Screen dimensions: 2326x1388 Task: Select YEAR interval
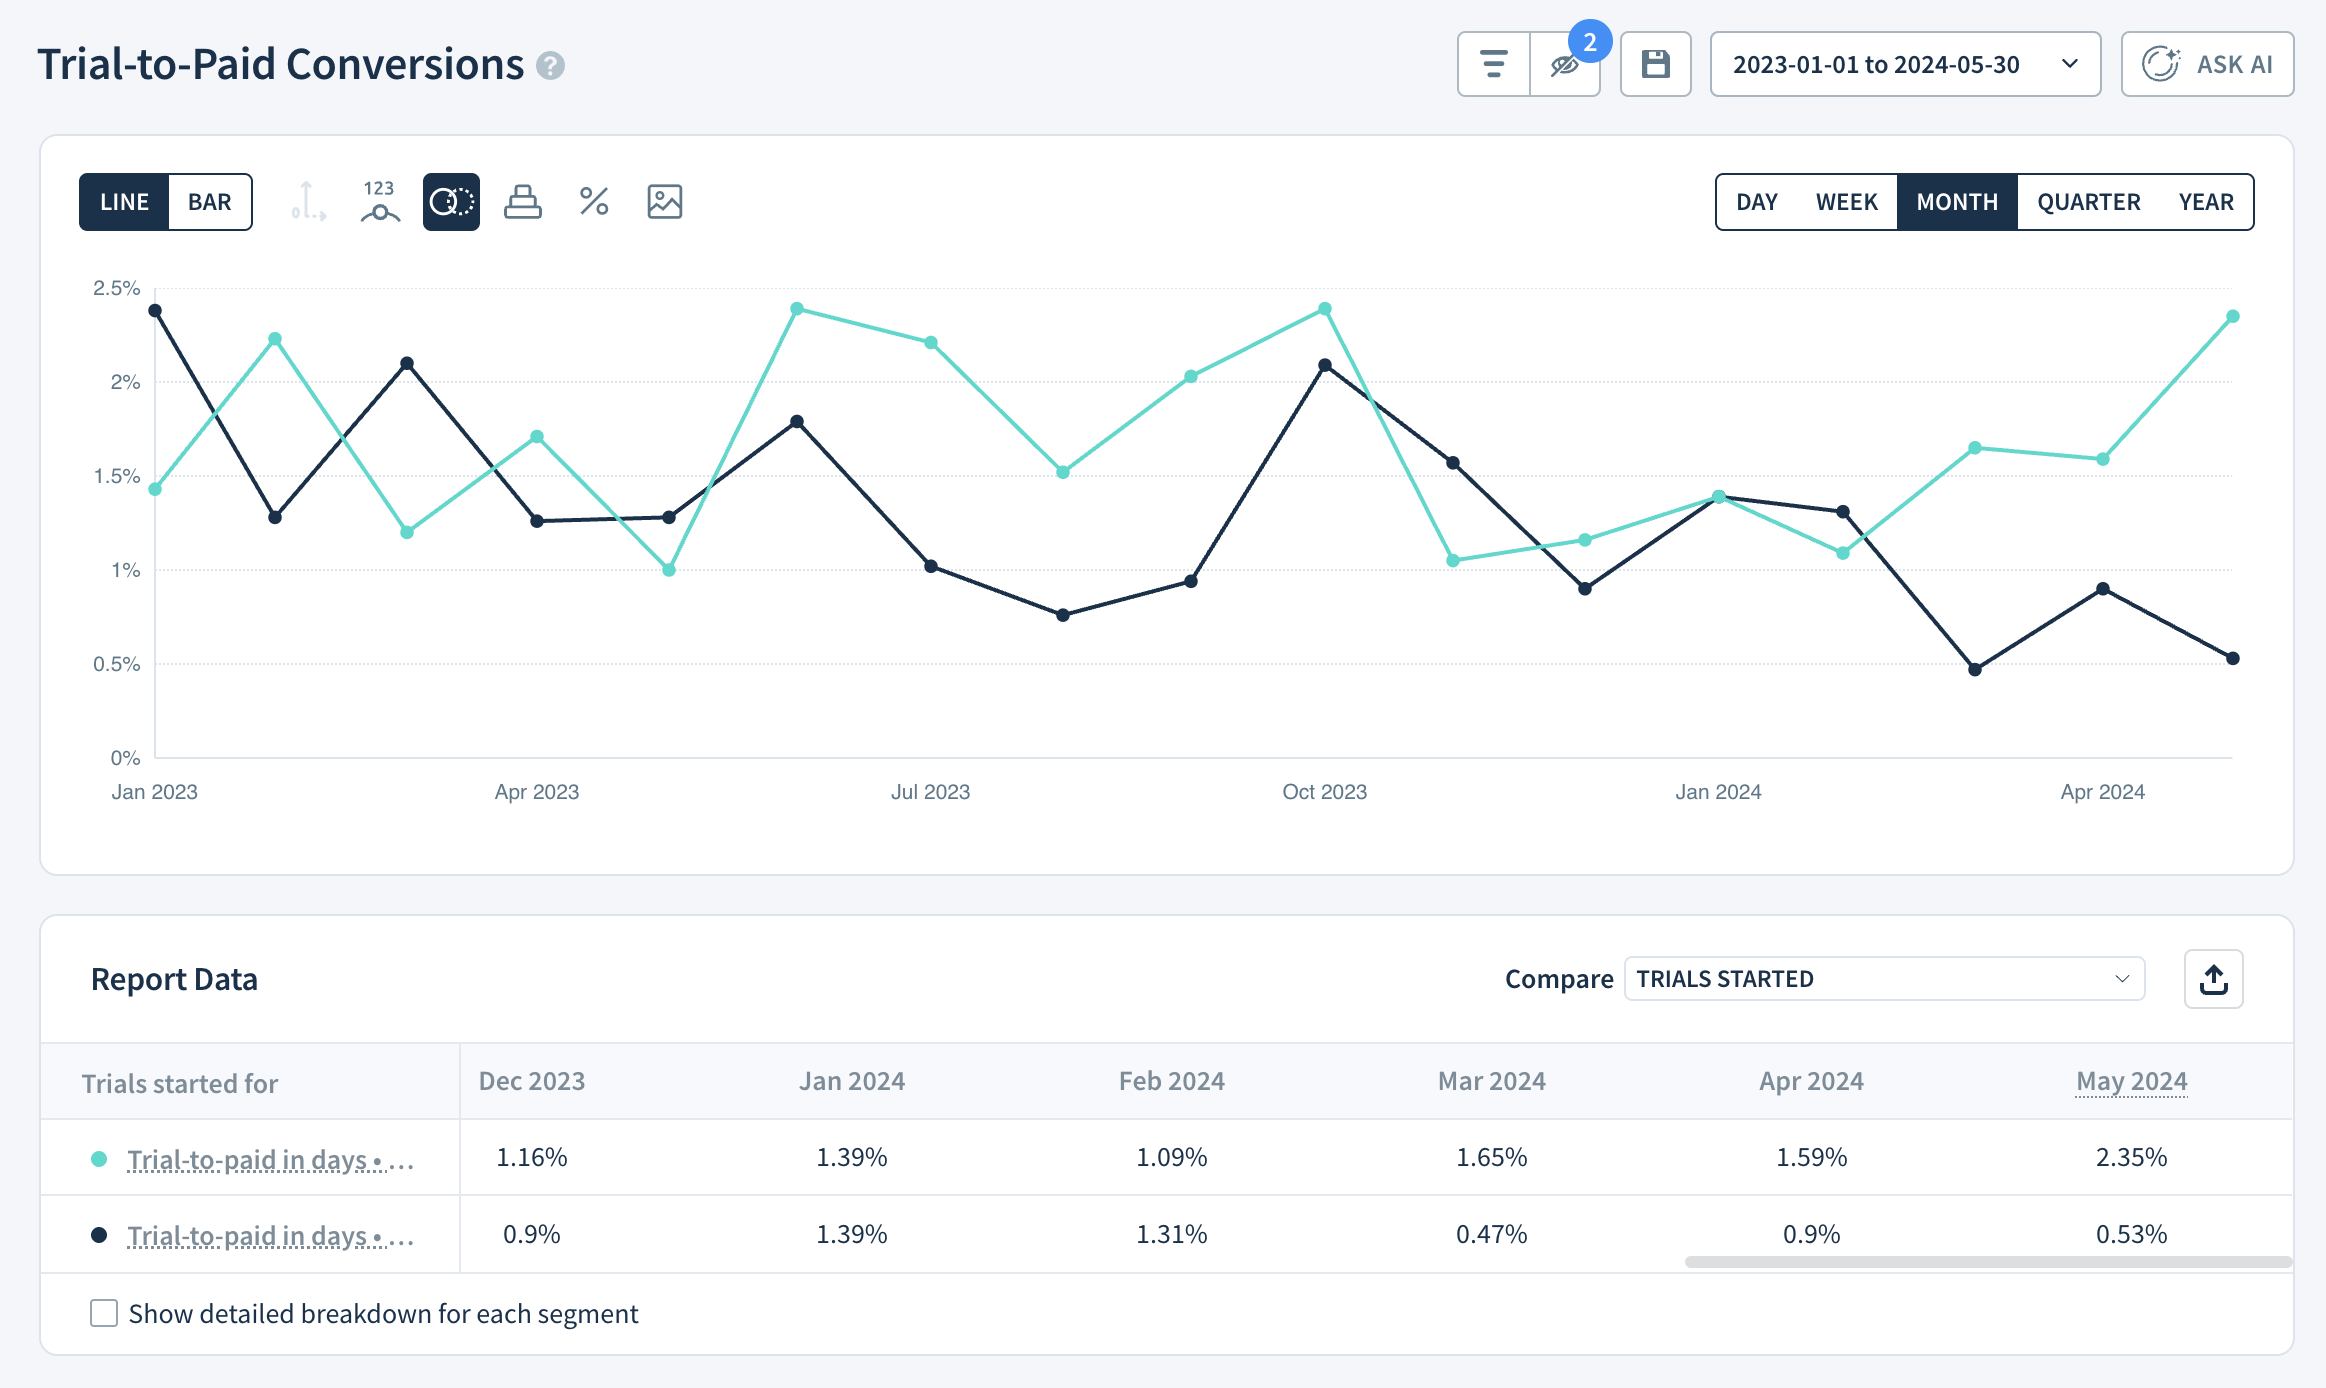2206,202
